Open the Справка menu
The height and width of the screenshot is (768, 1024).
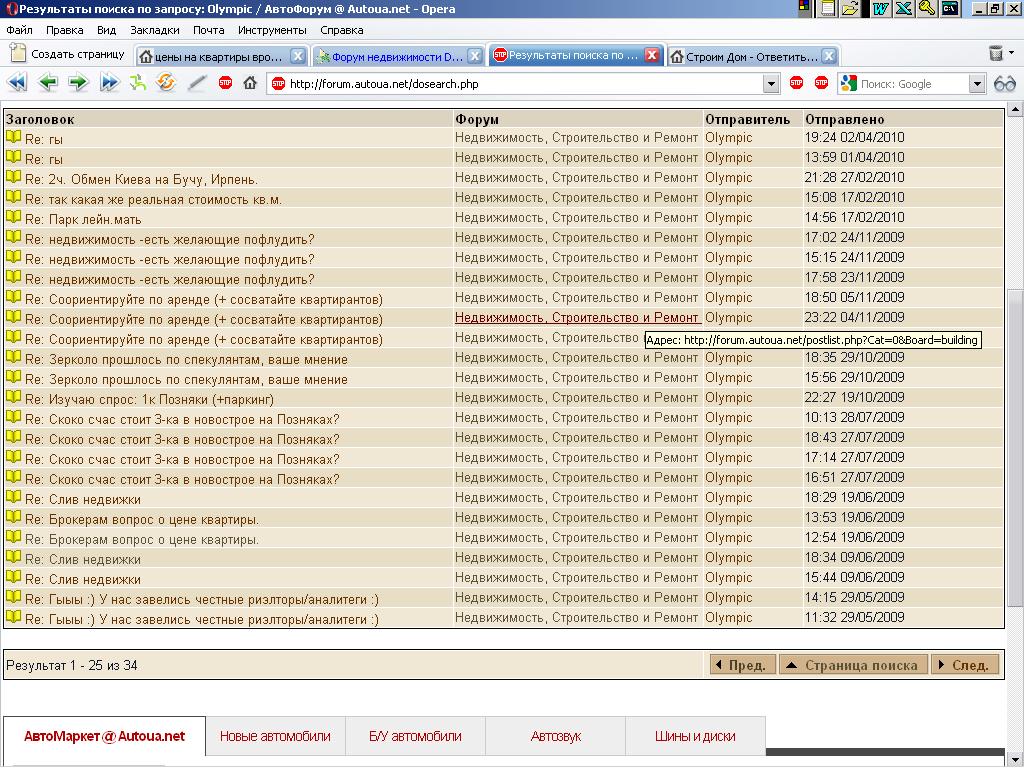(342, 30)
